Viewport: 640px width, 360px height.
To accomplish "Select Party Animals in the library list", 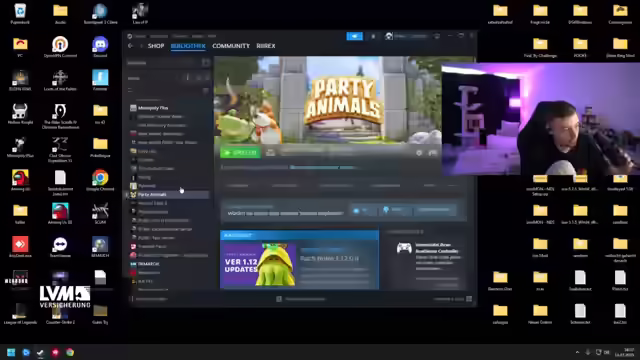I will point(169,195).
